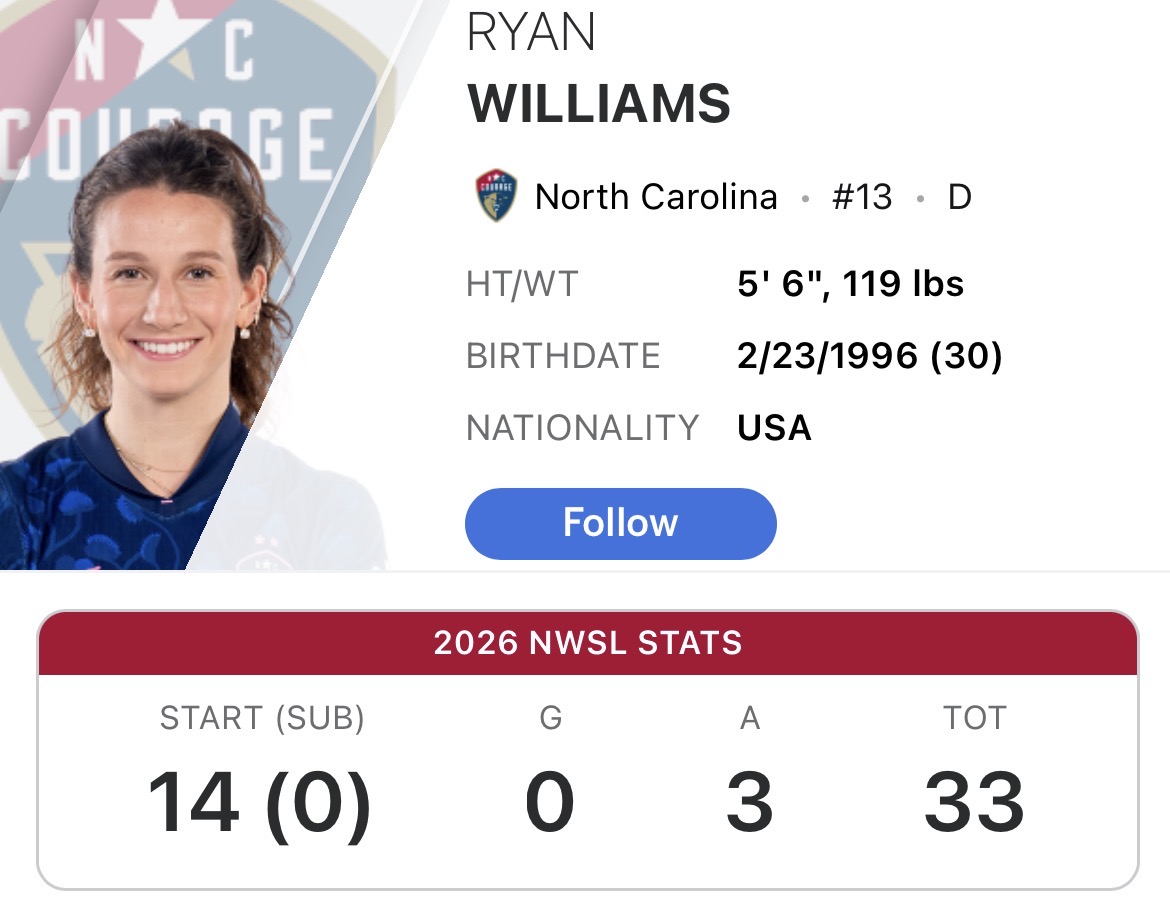Select the height and weight value
This screenshot has height=903, width=1170.
point(851,284)
